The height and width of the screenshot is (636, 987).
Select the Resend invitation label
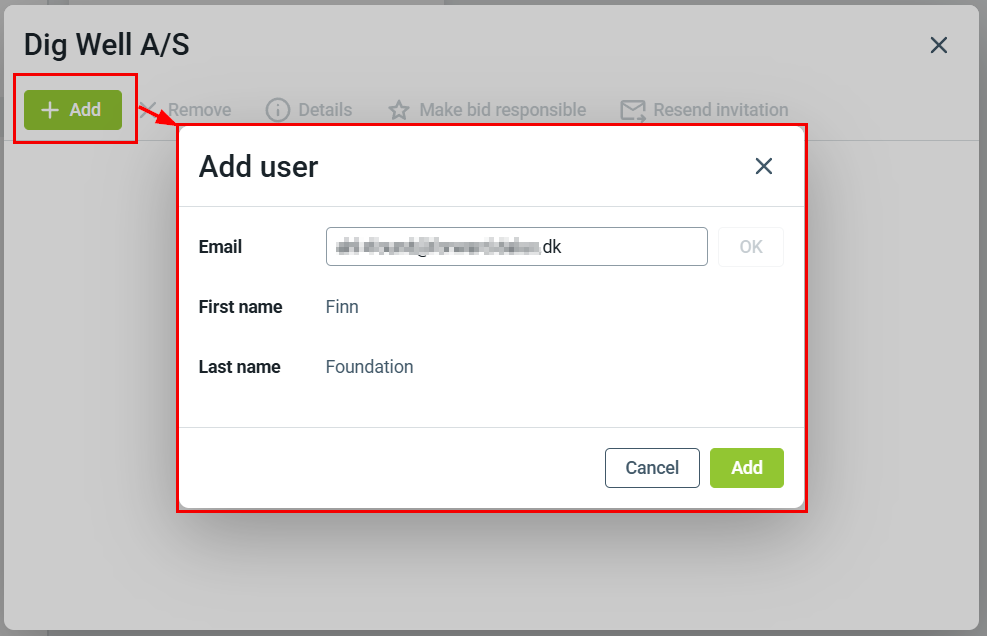point(720,110)
